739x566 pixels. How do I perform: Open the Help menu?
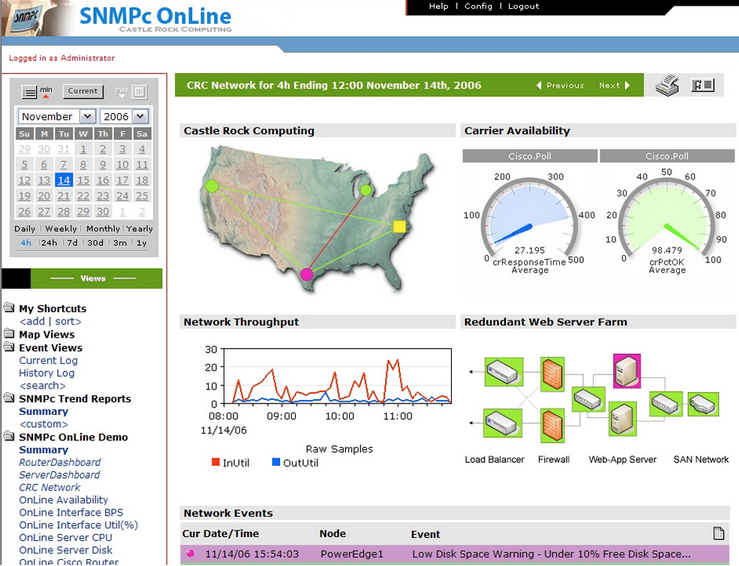coord(438,6)
